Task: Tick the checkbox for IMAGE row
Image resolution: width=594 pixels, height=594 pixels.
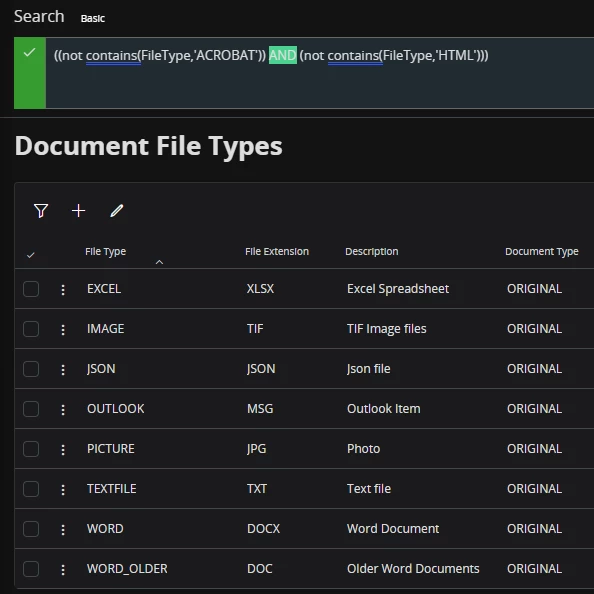Action: pyautogui.click(x=31, y=329)
